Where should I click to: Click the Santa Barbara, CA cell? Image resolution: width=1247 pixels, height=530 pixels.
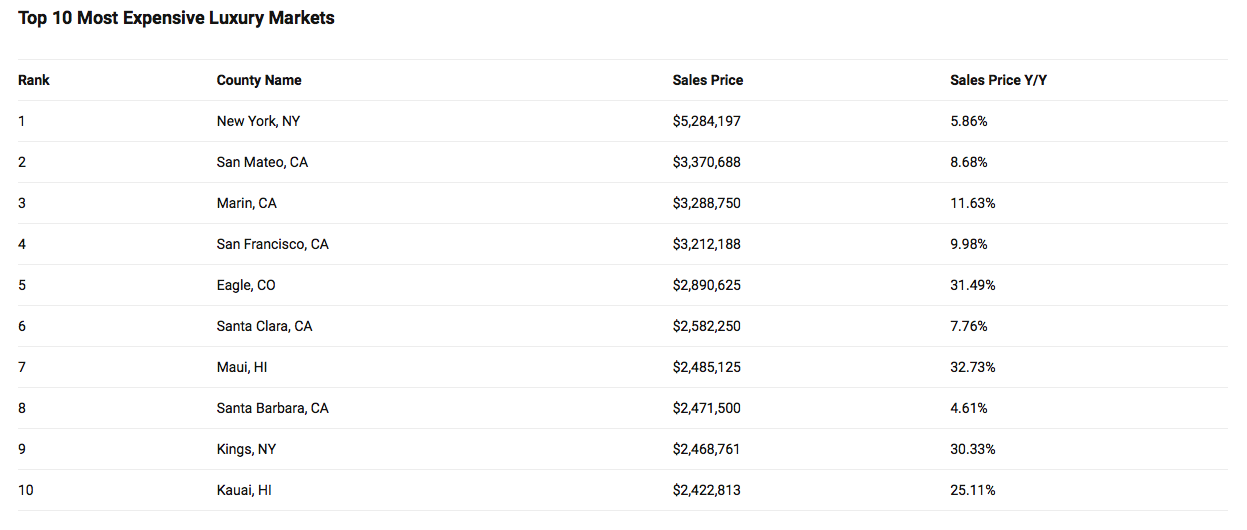tap(273, 408)
